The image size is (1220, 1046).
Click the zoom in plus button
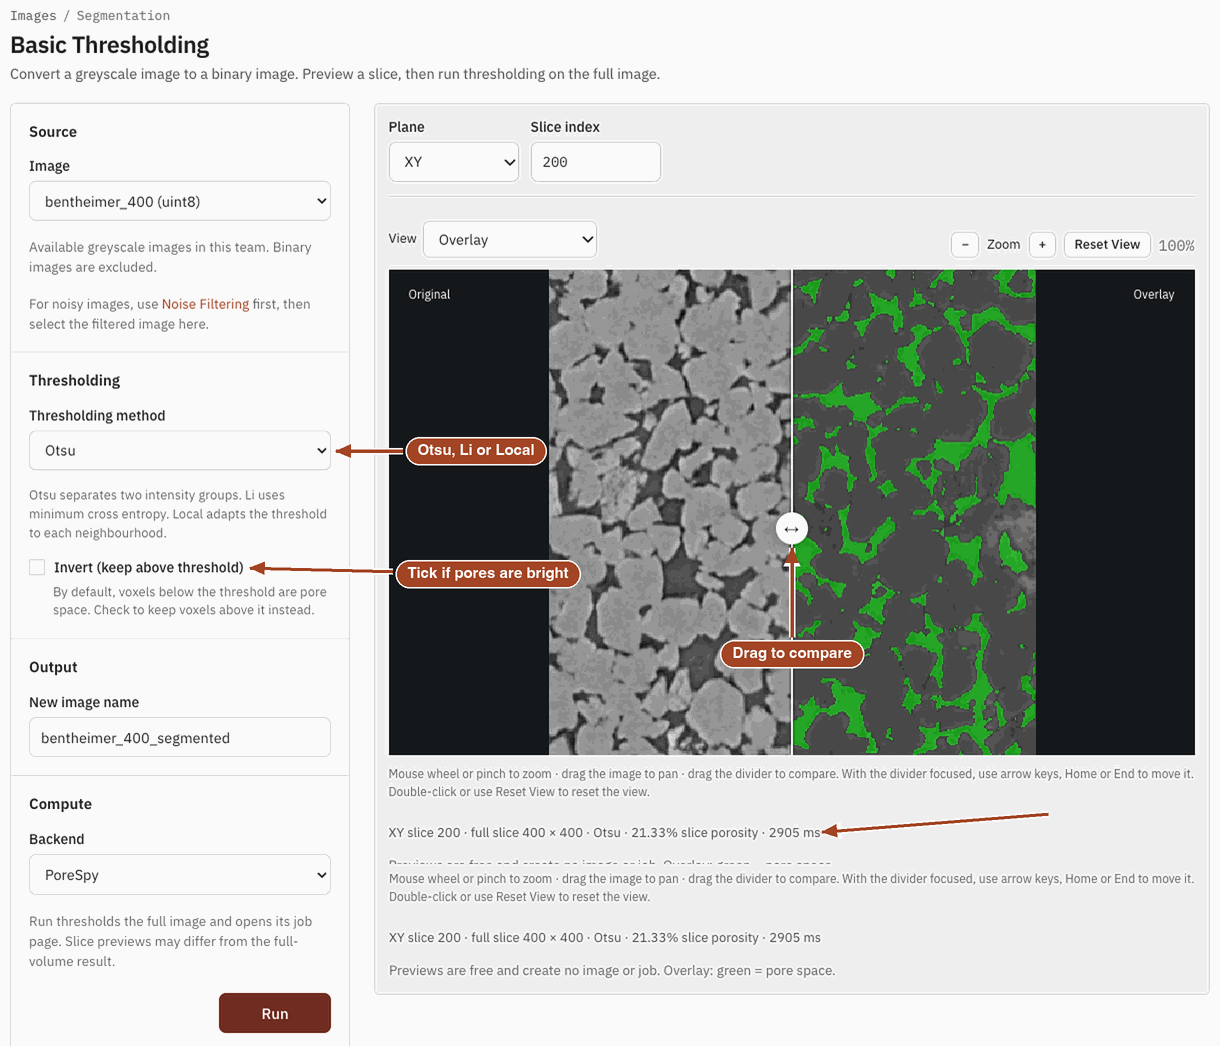click(1042, 245)
